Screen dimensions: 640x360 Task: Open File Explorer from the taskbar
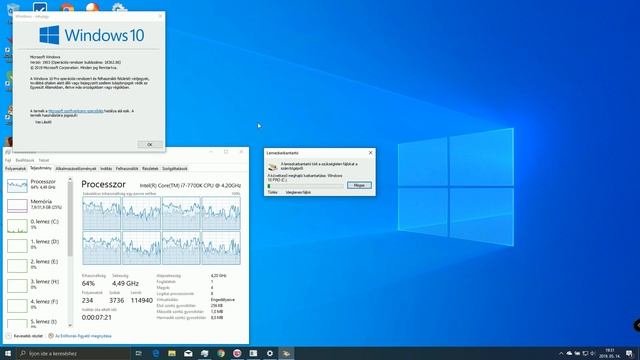[172, 353]
